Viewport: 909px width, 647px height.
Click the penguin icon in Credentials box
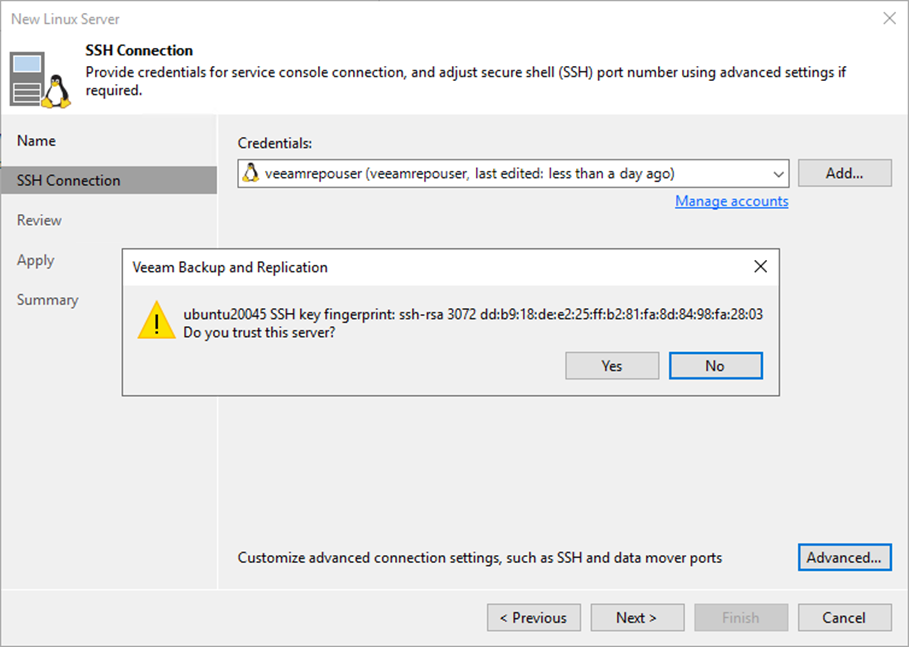click(251, 173)
